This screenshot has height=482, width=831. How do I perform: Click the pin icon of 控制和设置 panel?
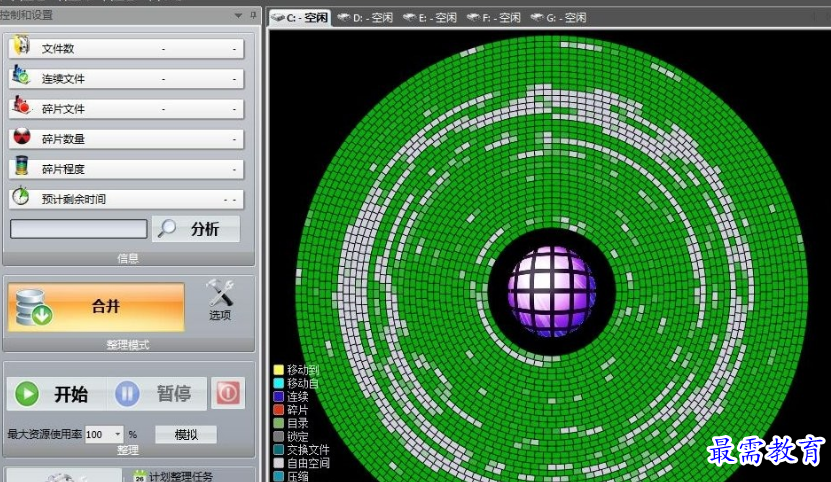click(253, 15)
